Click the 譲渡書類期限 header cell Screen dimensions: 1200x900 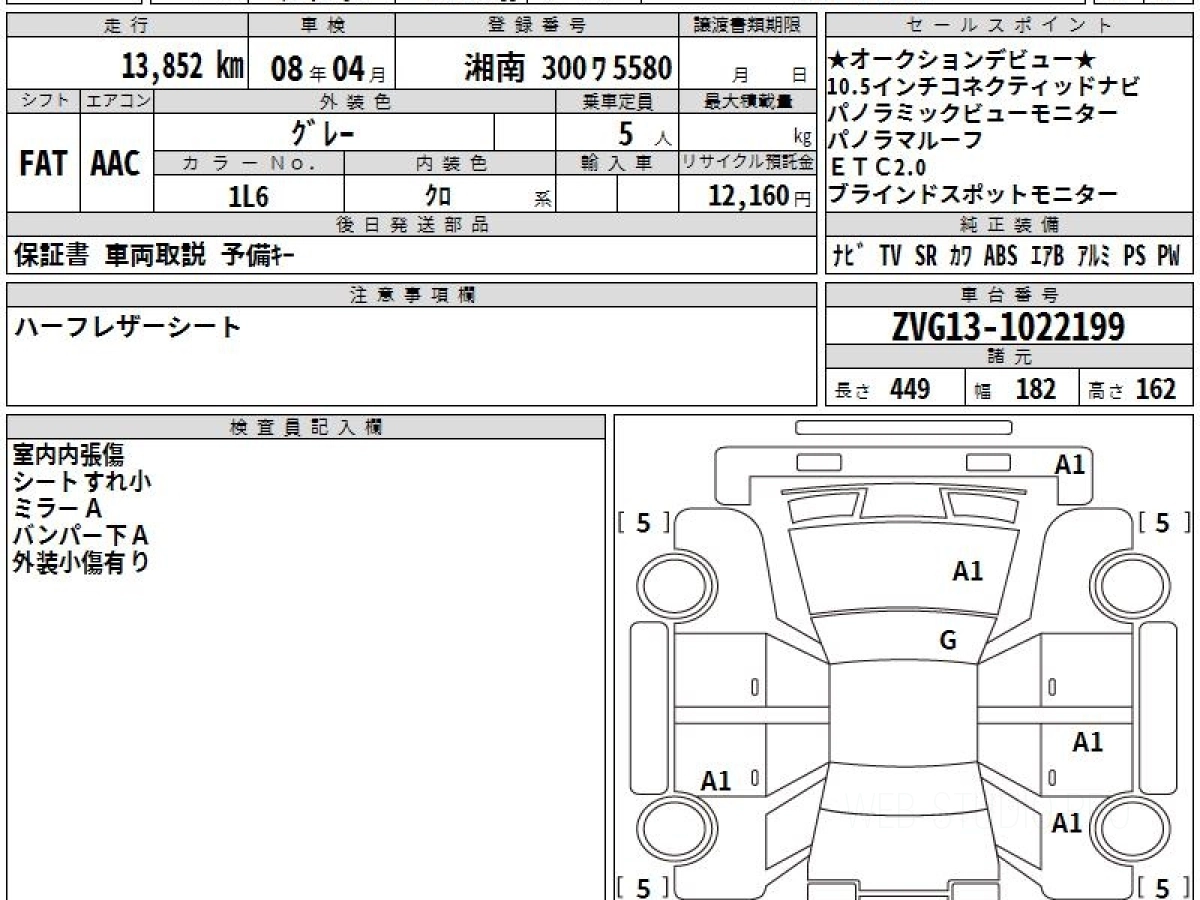[x=748, y=26]
